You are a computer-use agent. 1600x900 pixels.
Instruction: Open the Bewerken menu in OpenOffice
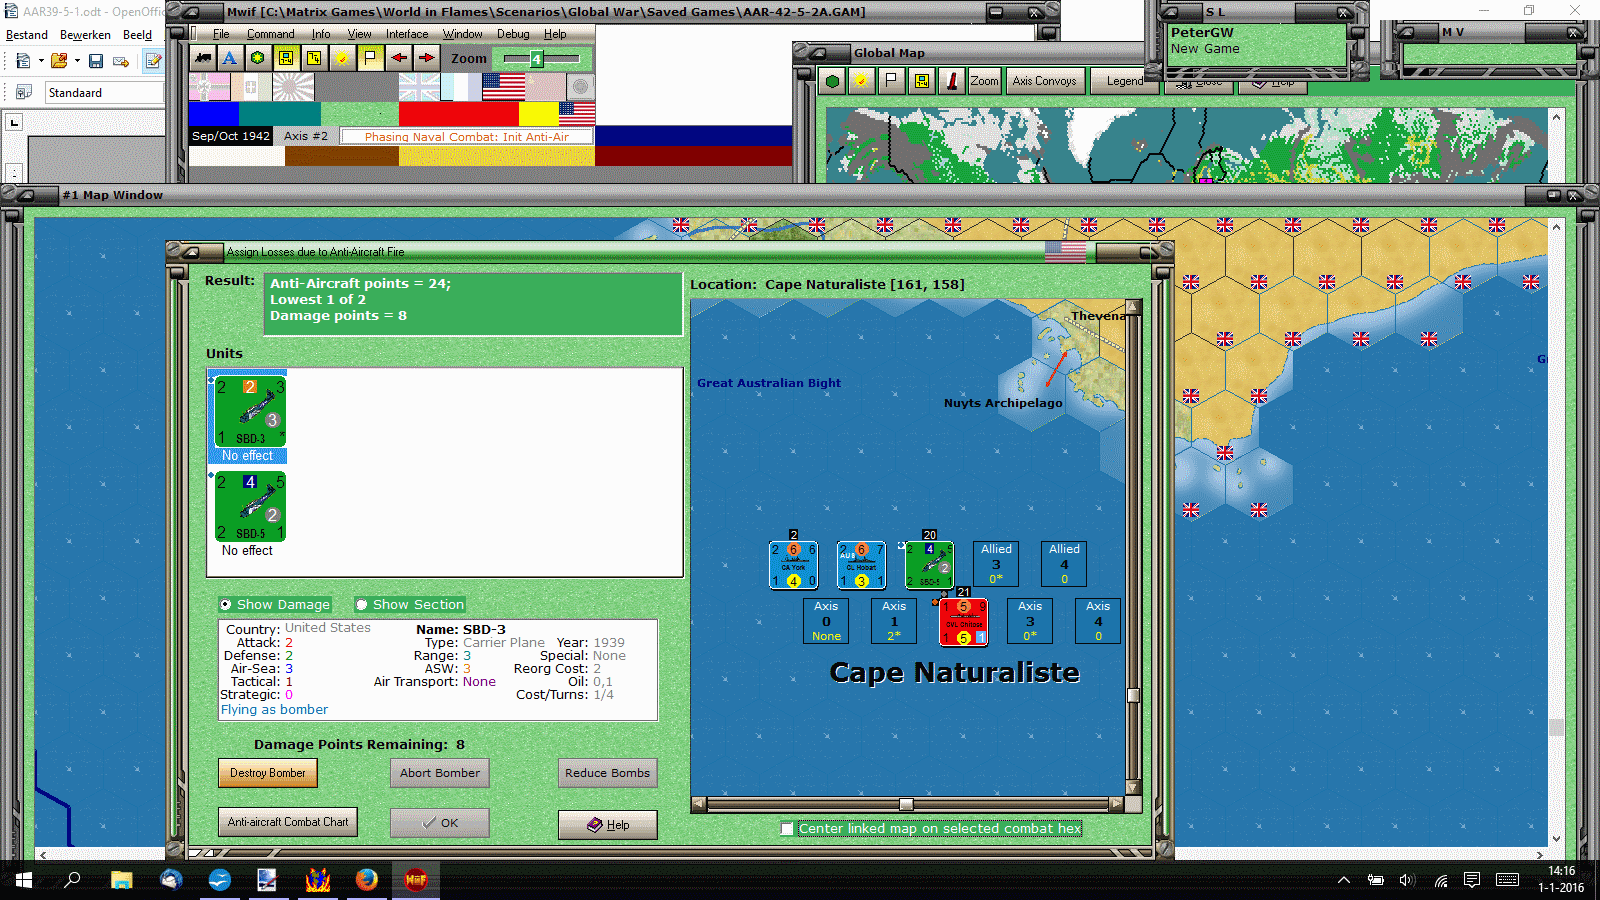[85, 35]
